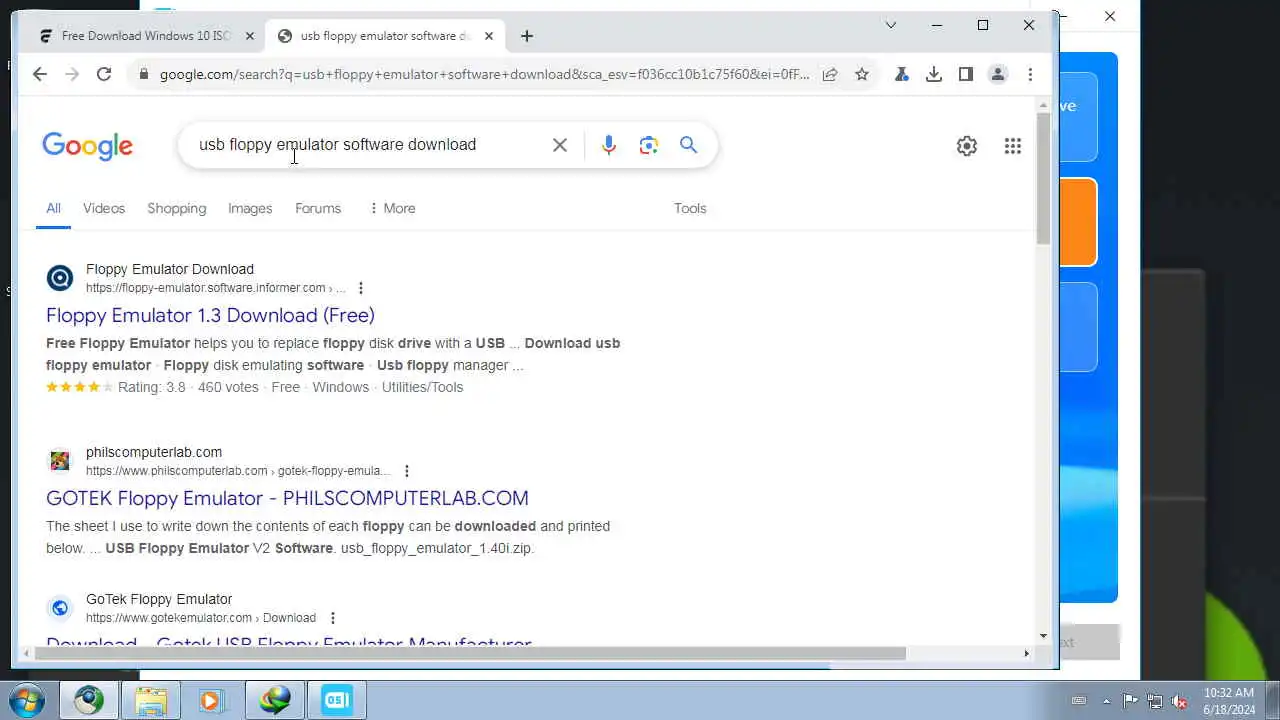Image resolution: width=1280 pixels, height=720 pixels.
Task: Click the philscomputerlab.com site name
Action: click(x=154, y=452)
